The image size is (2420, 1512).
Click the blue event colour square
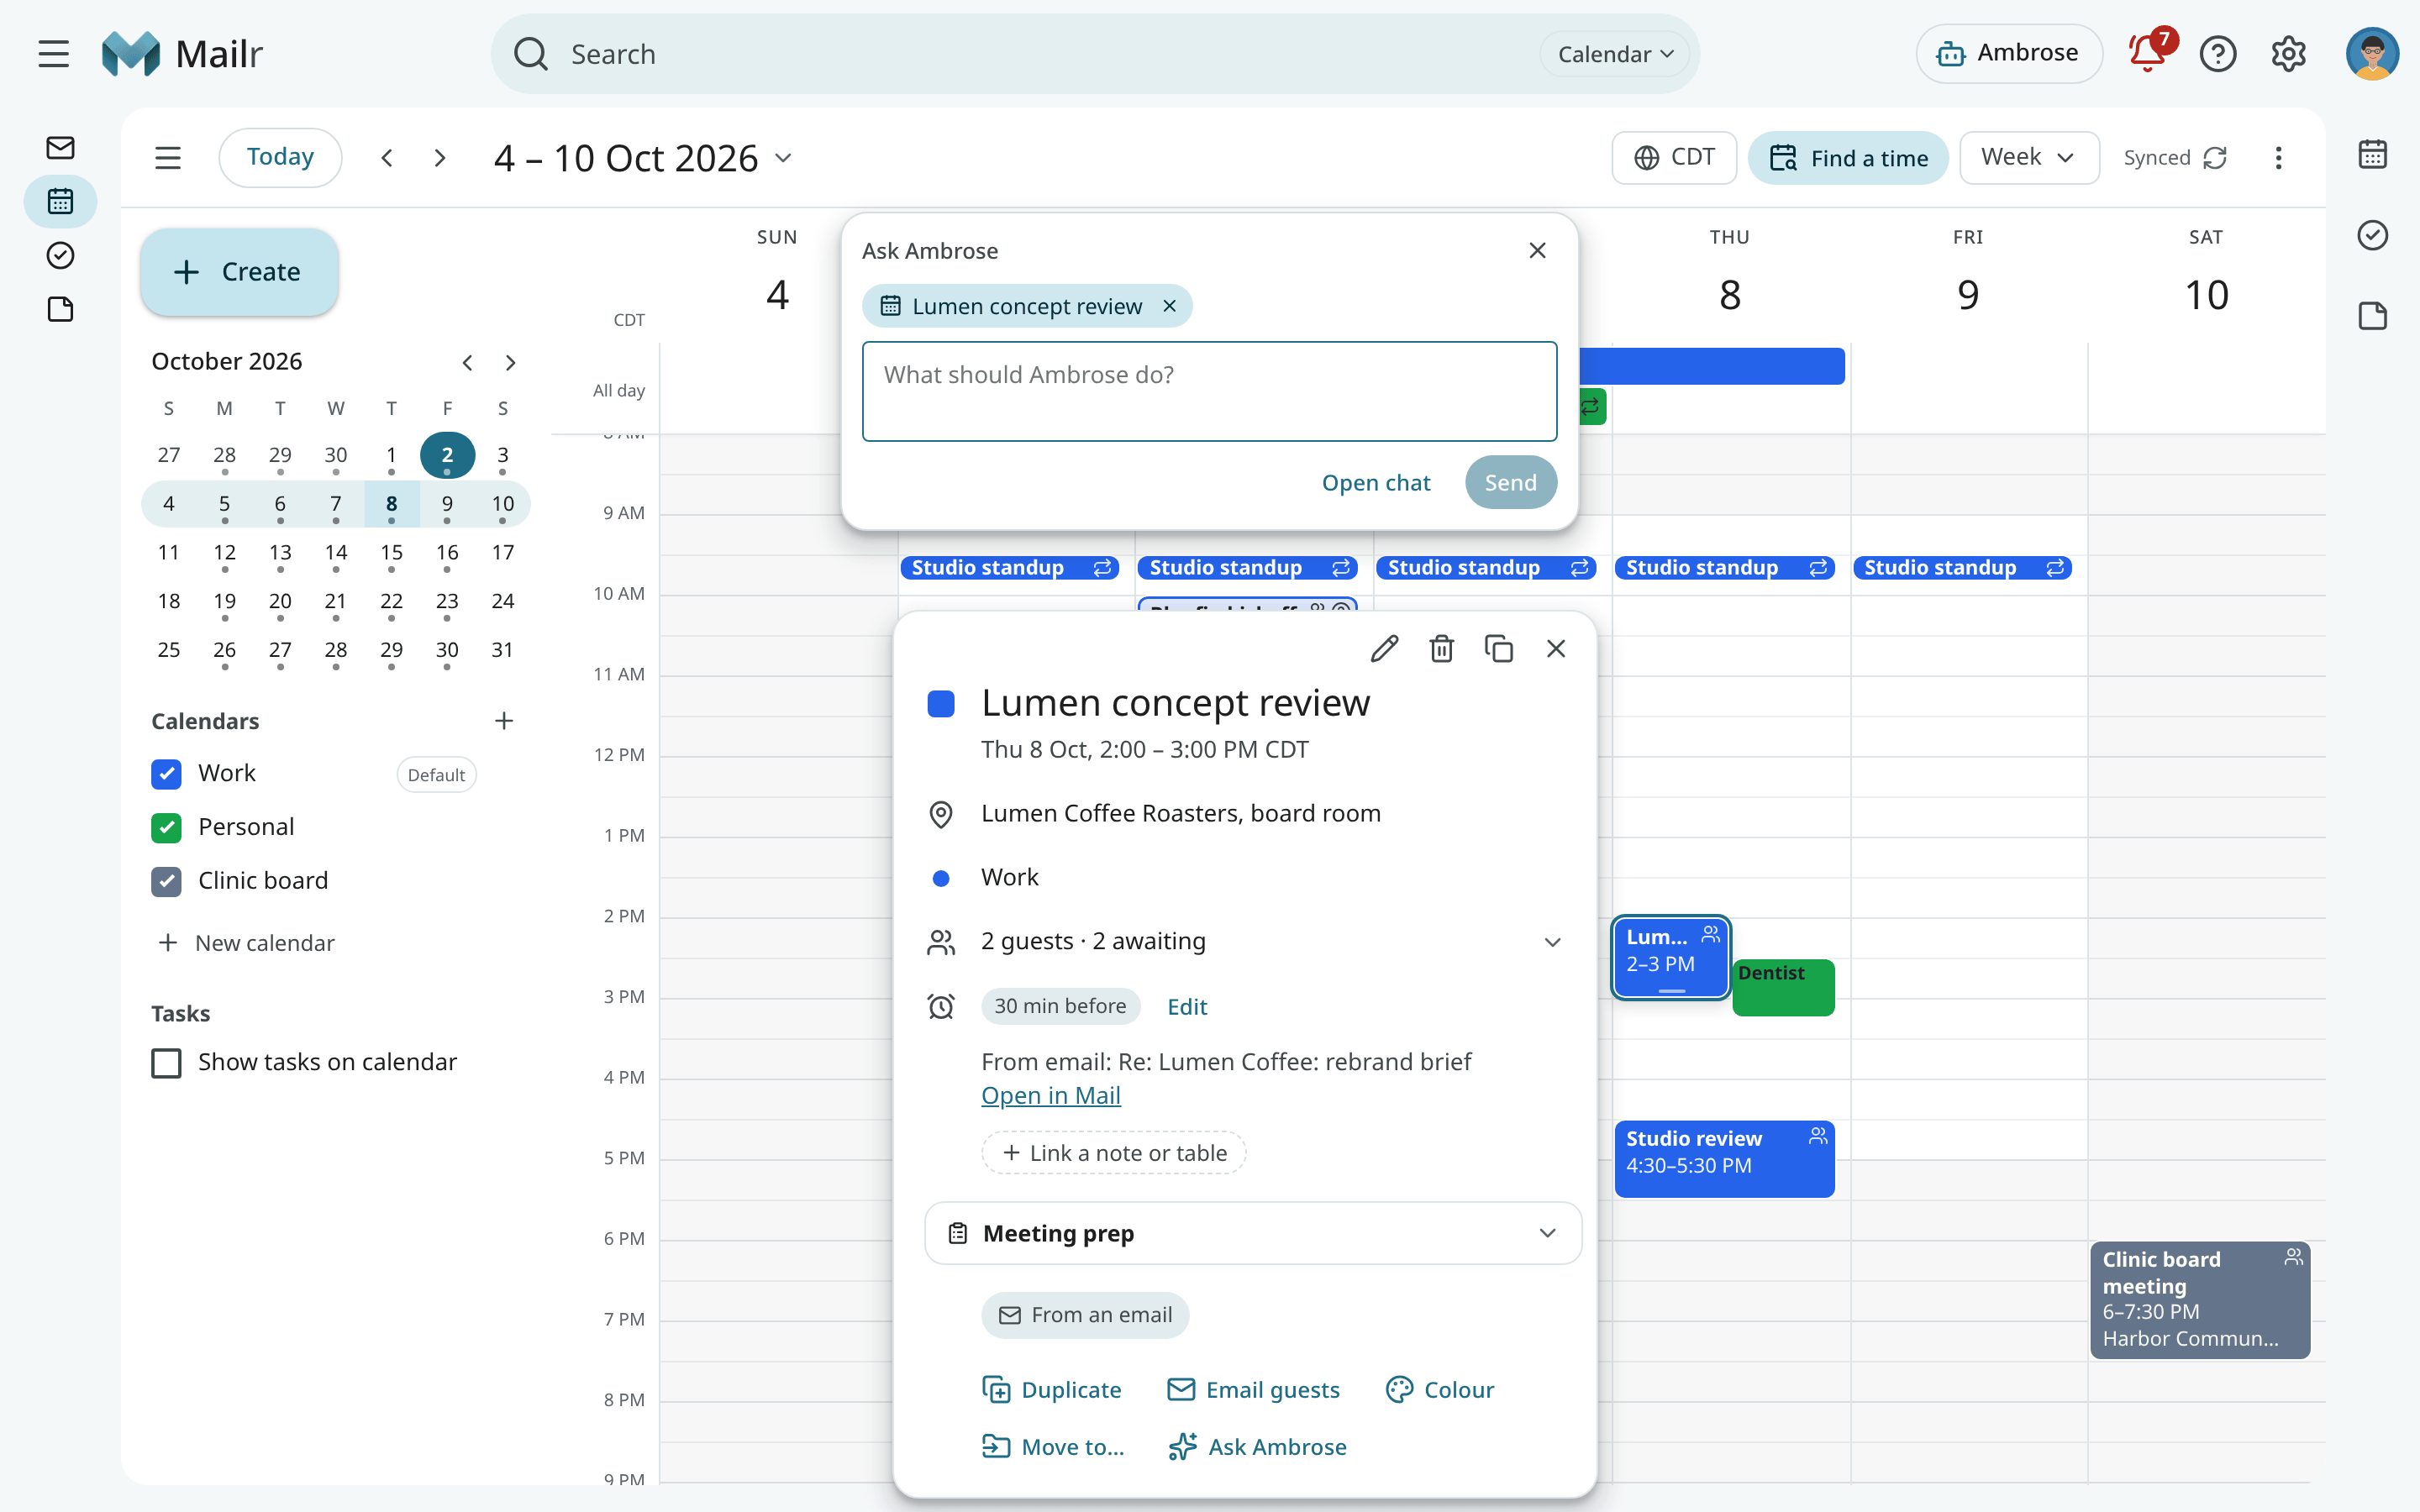point(940,704)
